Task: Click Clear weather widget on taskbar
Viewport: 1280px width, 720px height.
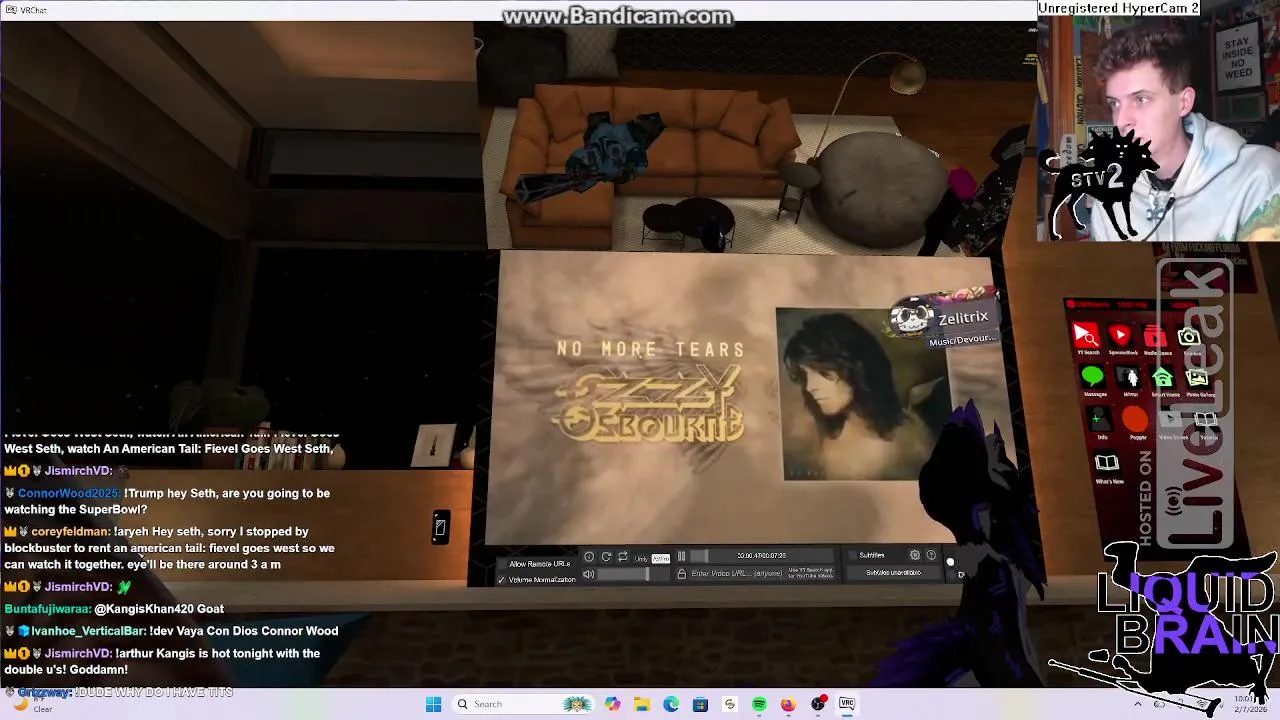Action: [32, 704]
